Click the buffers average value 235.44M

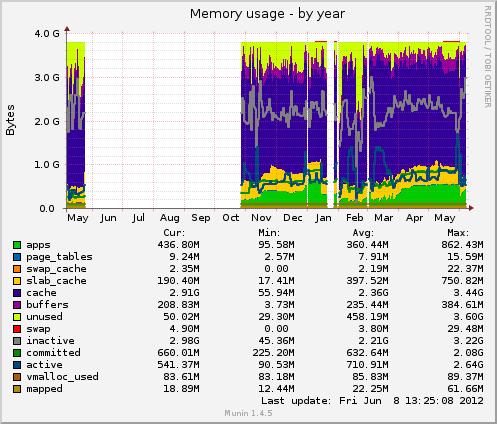tap(367, 305)
